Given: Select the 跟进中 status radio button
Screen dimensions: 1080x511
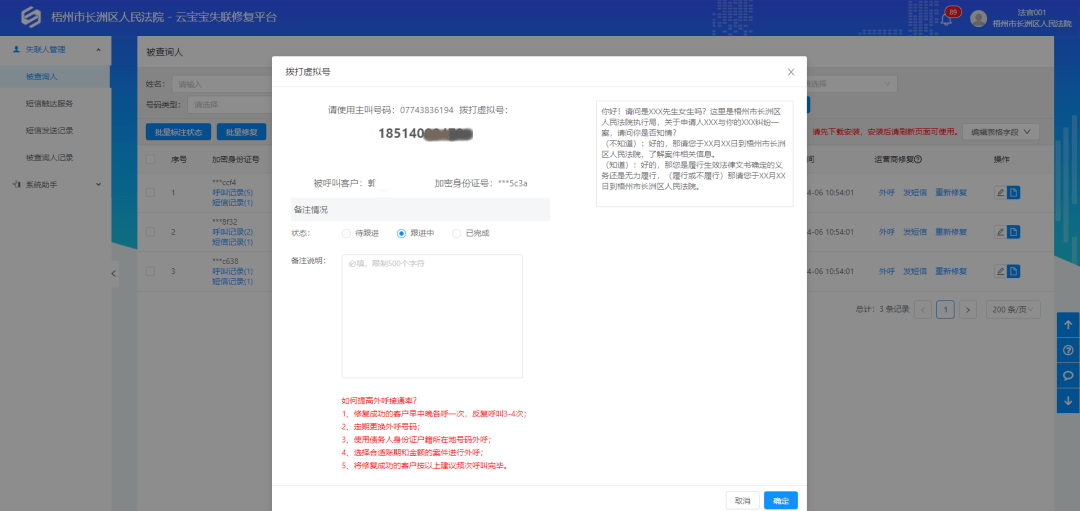Looking at the screenshot, I should coord(402,233).
